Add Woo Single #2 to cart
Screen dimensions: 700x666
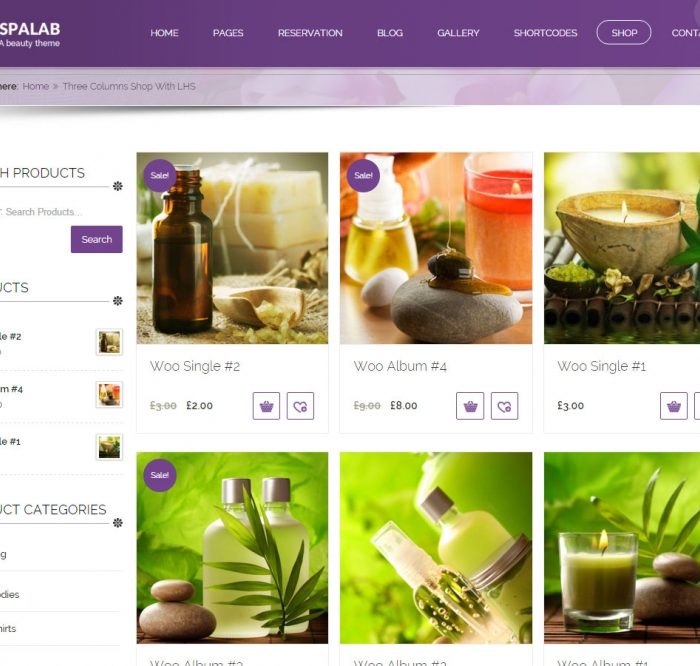266,406
